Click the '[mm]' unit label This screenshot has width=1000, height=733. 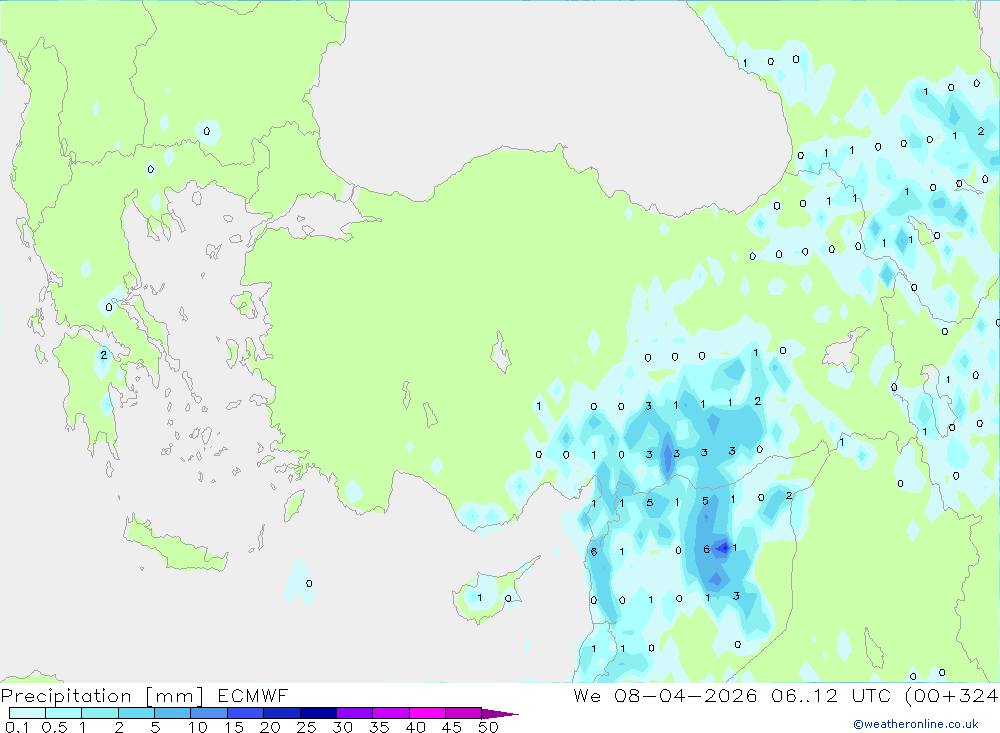(x=175, y=696)
